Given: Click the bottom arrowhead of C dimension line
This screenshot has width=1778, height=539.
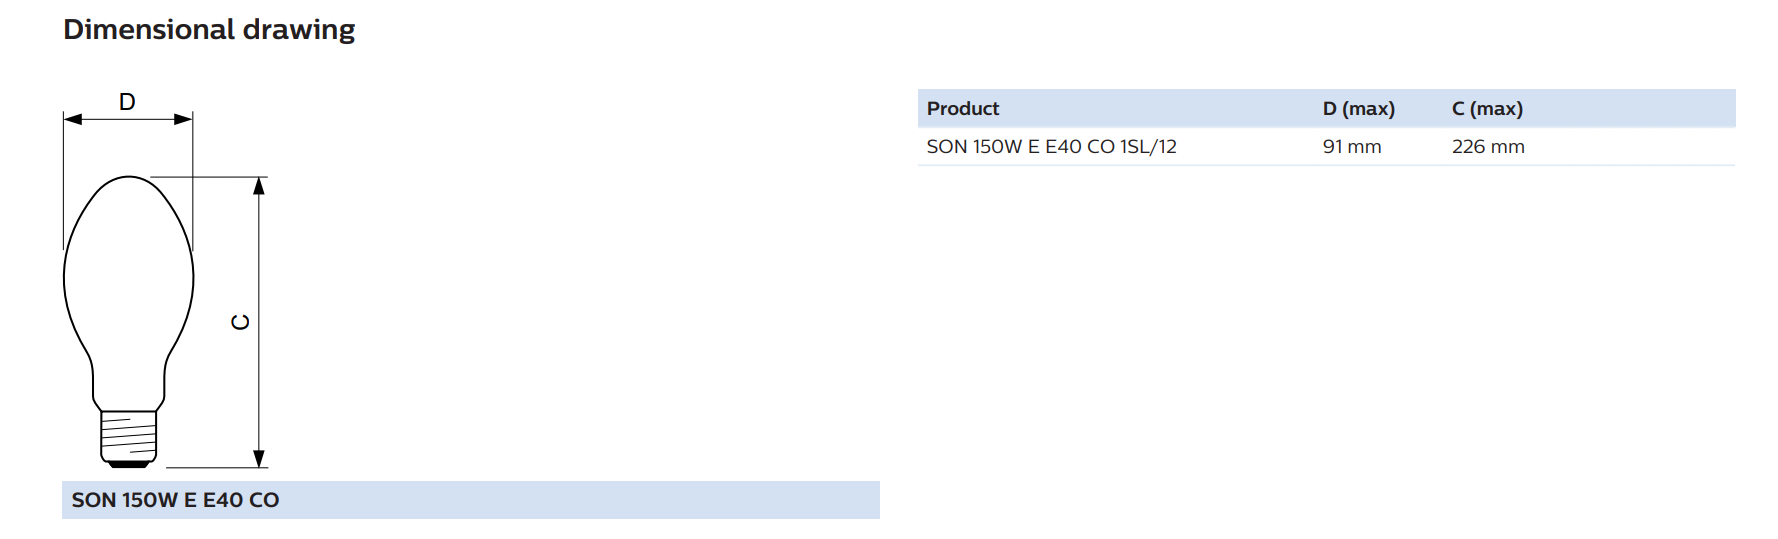Looking at the screenshot, I should [x=259, y=458].
